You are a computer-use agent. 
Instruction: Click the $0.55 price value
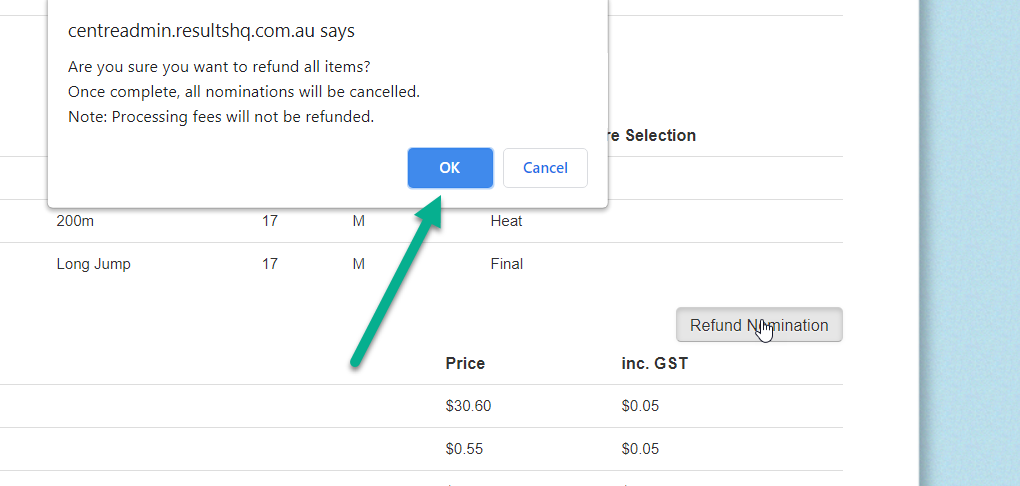coord(464,449)
